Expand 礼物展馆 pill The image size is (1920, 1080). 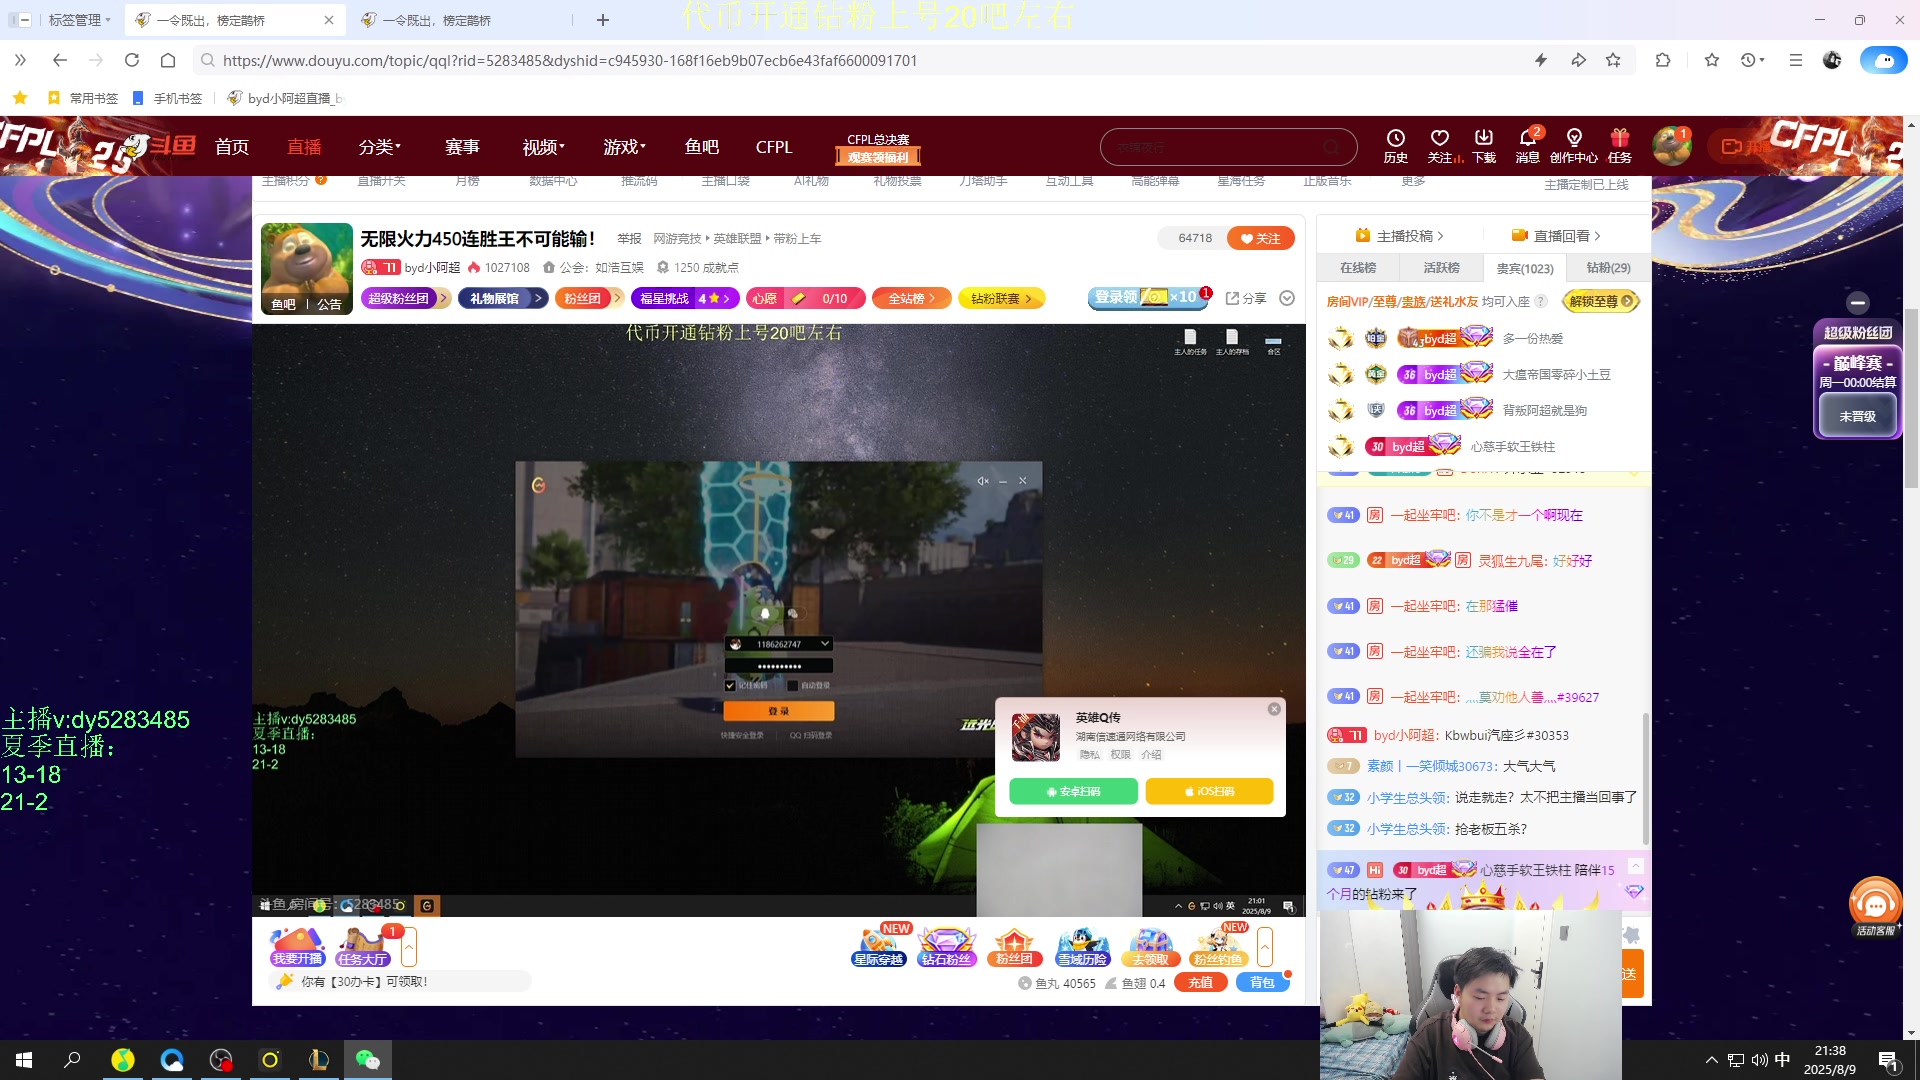coord(503,298)
